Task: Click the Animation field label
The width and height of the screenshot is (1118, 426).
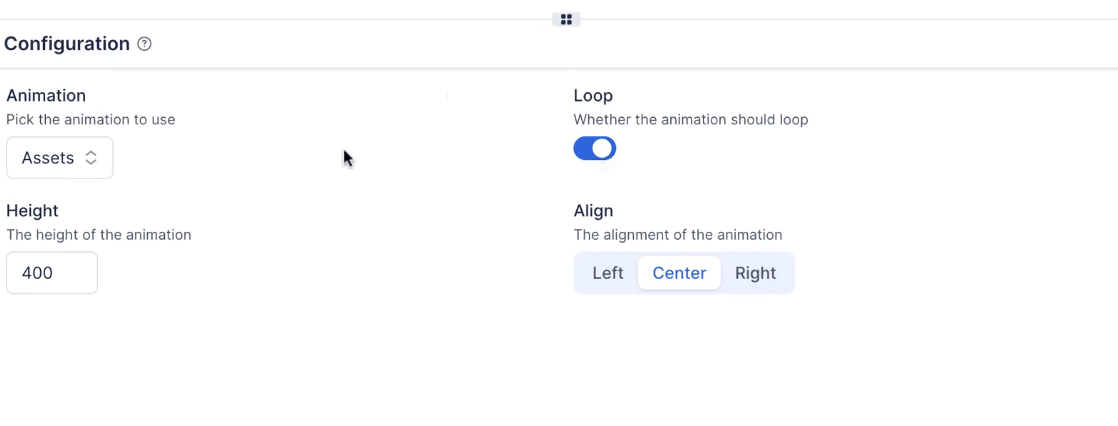Action: click(x=46, y=96)
